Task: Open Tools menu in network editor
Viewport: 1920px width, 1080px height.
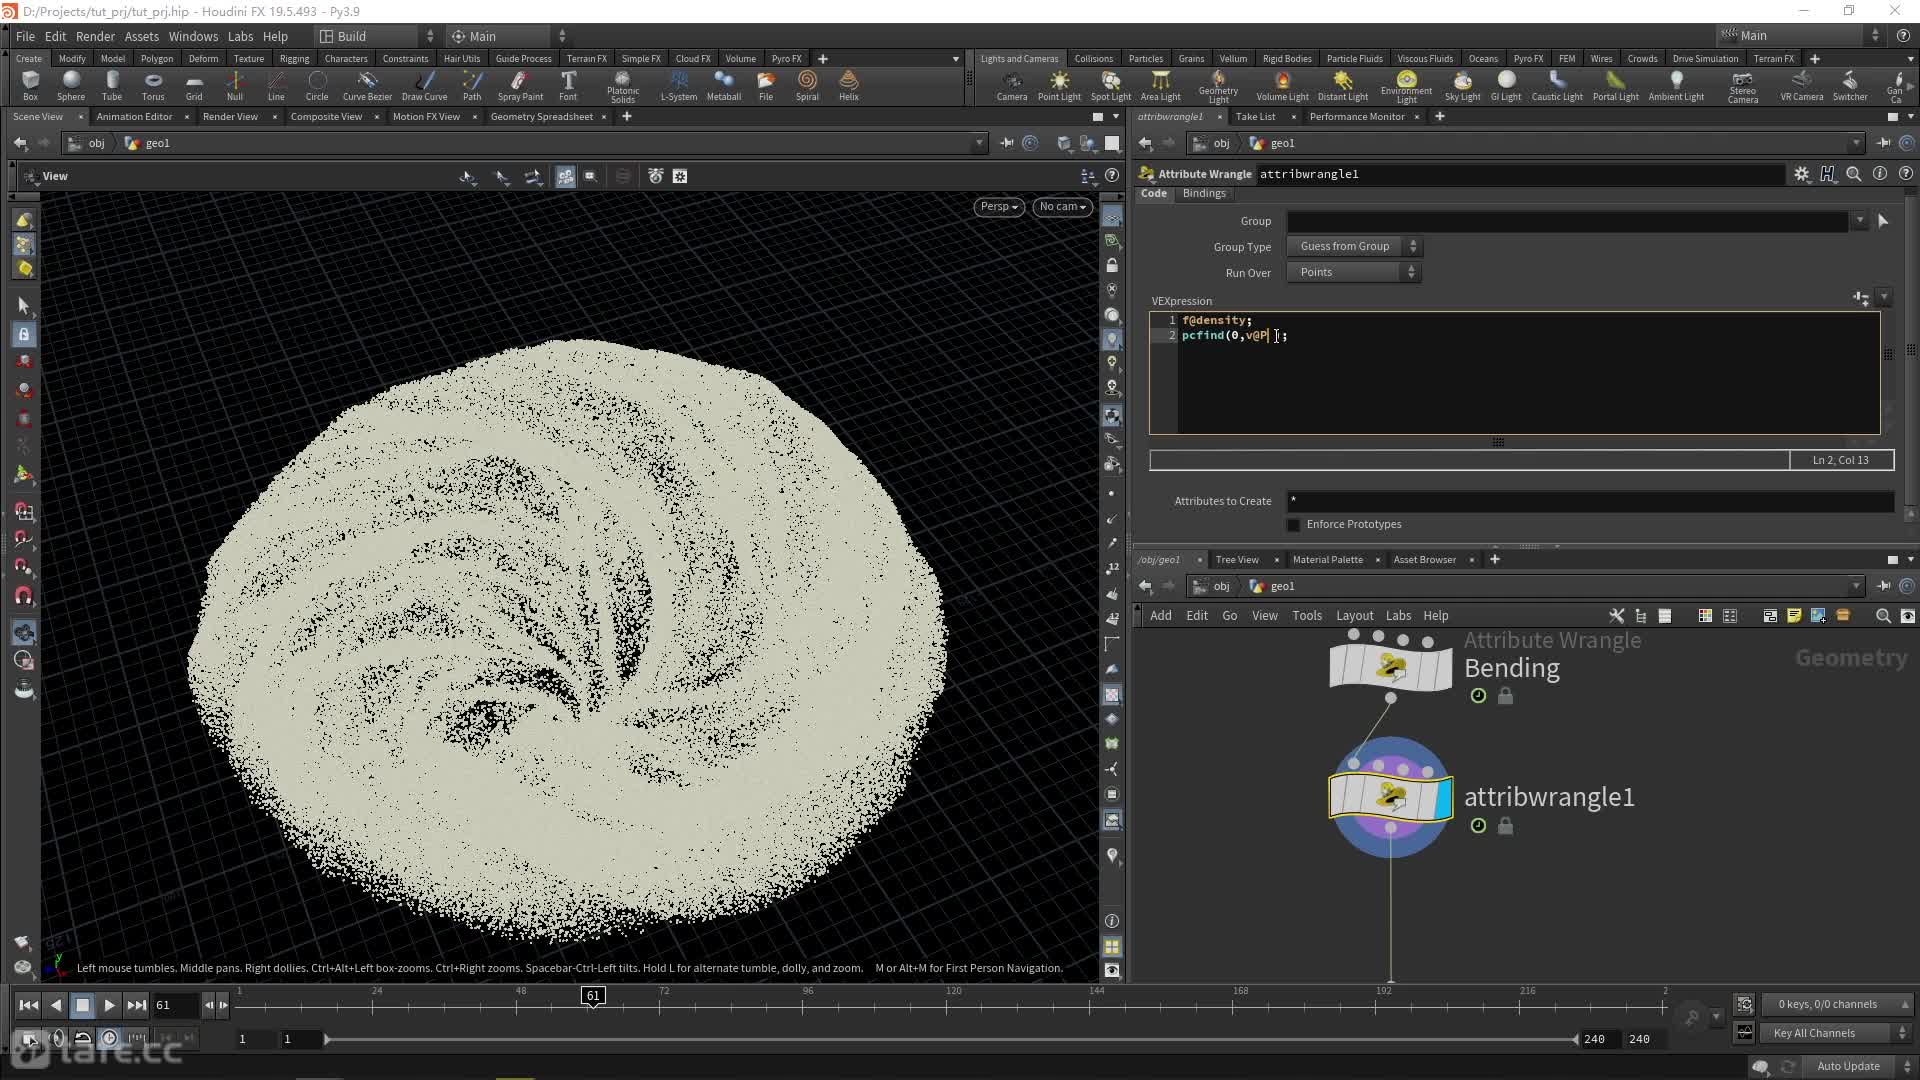Action: pos(1306,616)
